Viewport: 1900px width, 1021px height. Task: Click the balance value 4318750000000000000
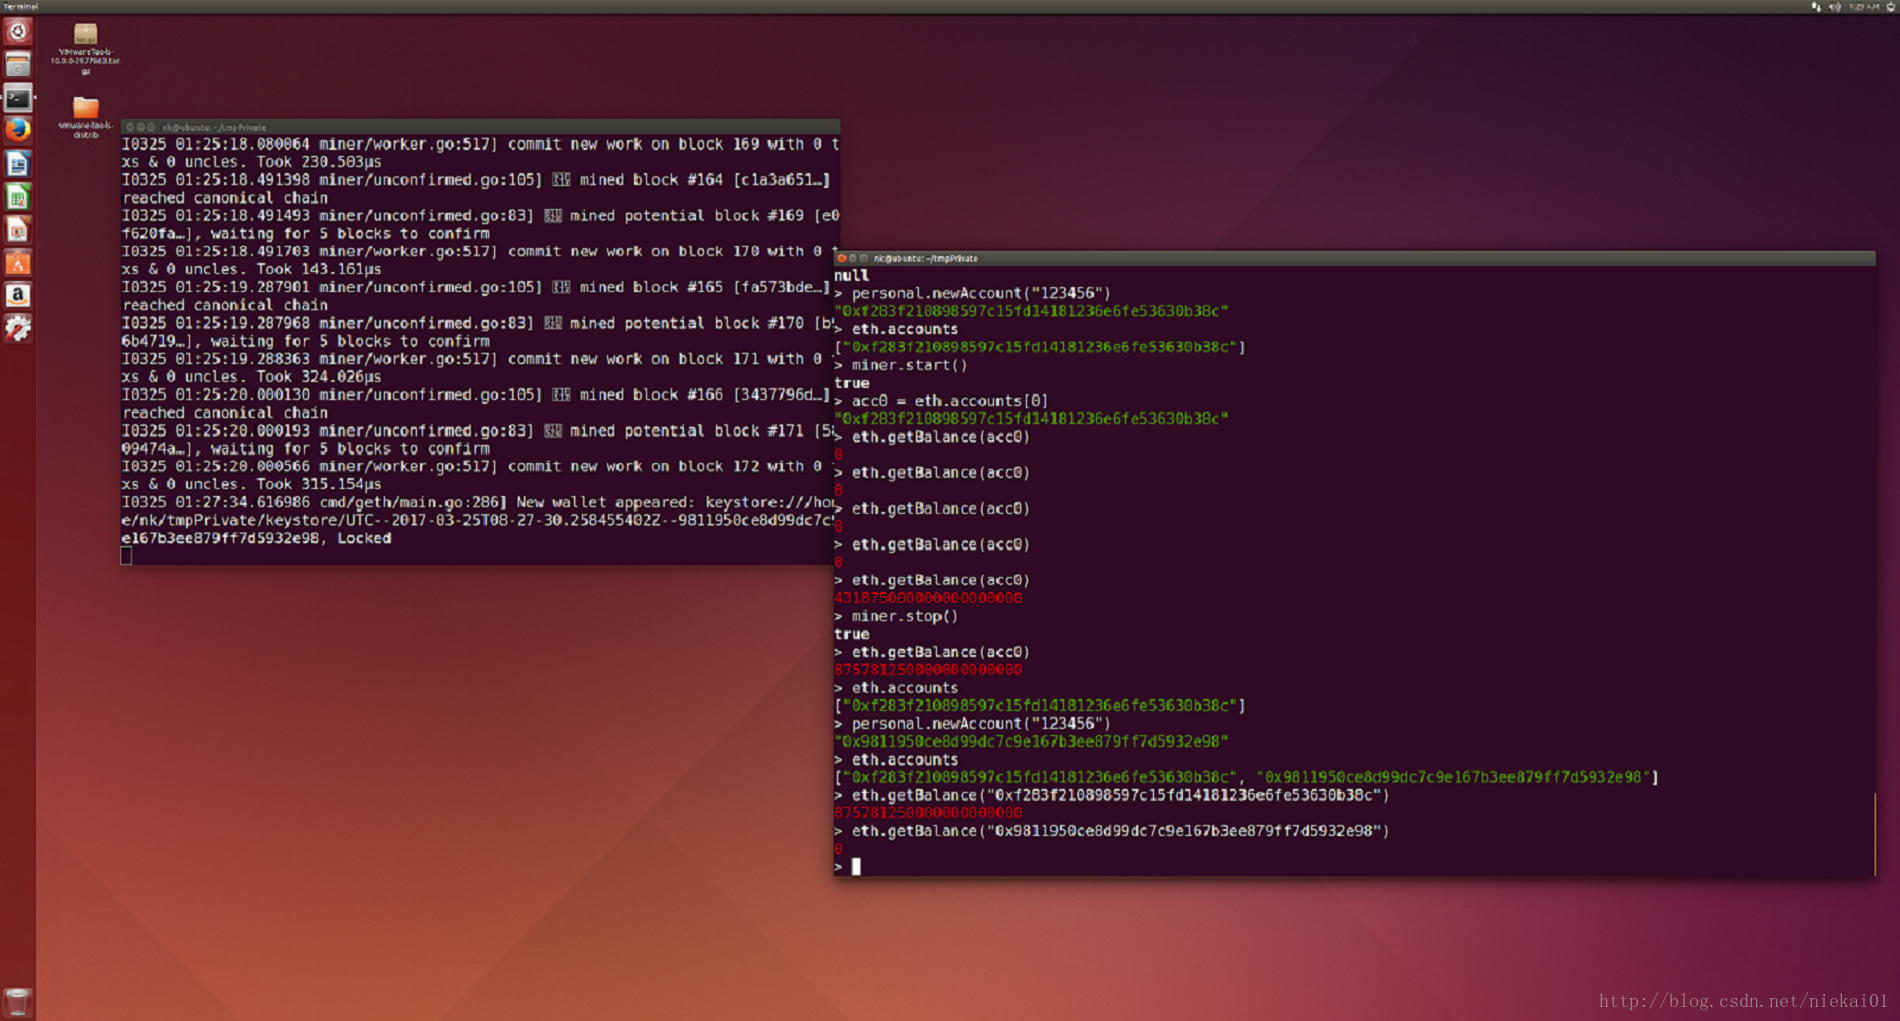click(x=928, y=598)
